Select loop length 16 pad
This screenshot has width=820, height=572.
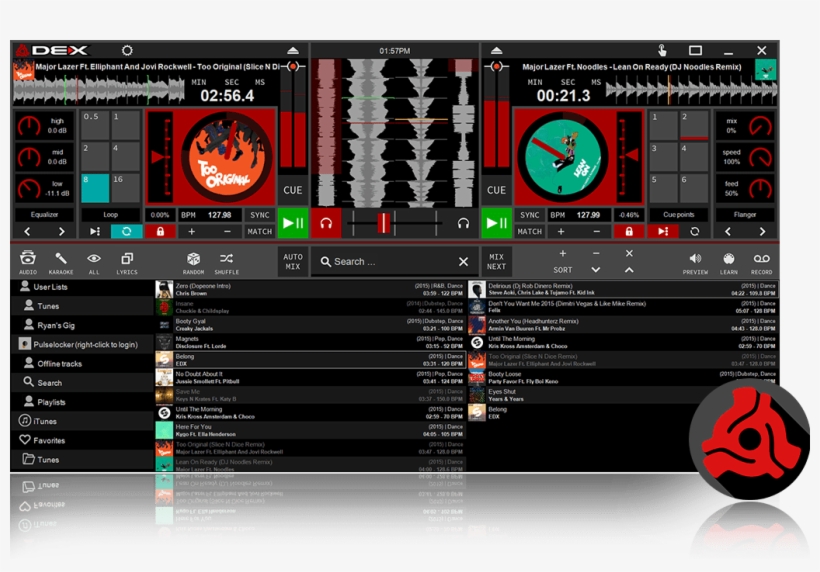(x=126, y=188)
